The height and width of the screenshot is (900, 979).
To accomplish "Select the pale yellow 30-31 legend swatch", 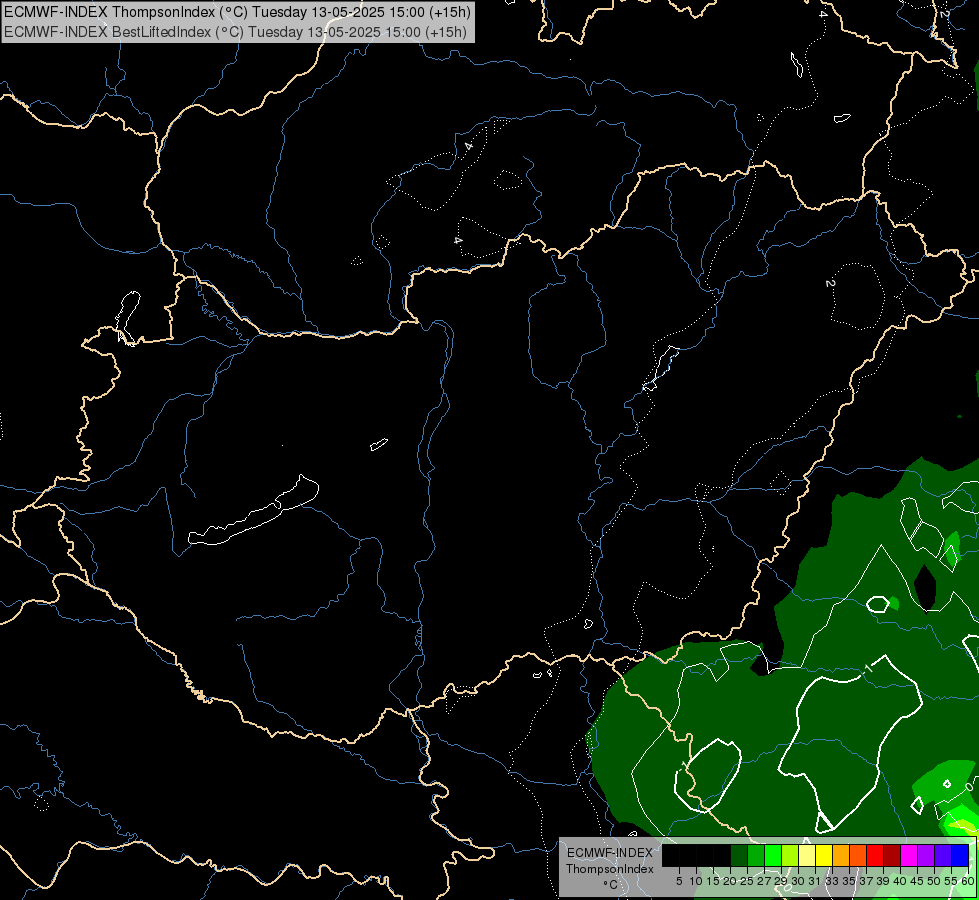I will (807, 855).
